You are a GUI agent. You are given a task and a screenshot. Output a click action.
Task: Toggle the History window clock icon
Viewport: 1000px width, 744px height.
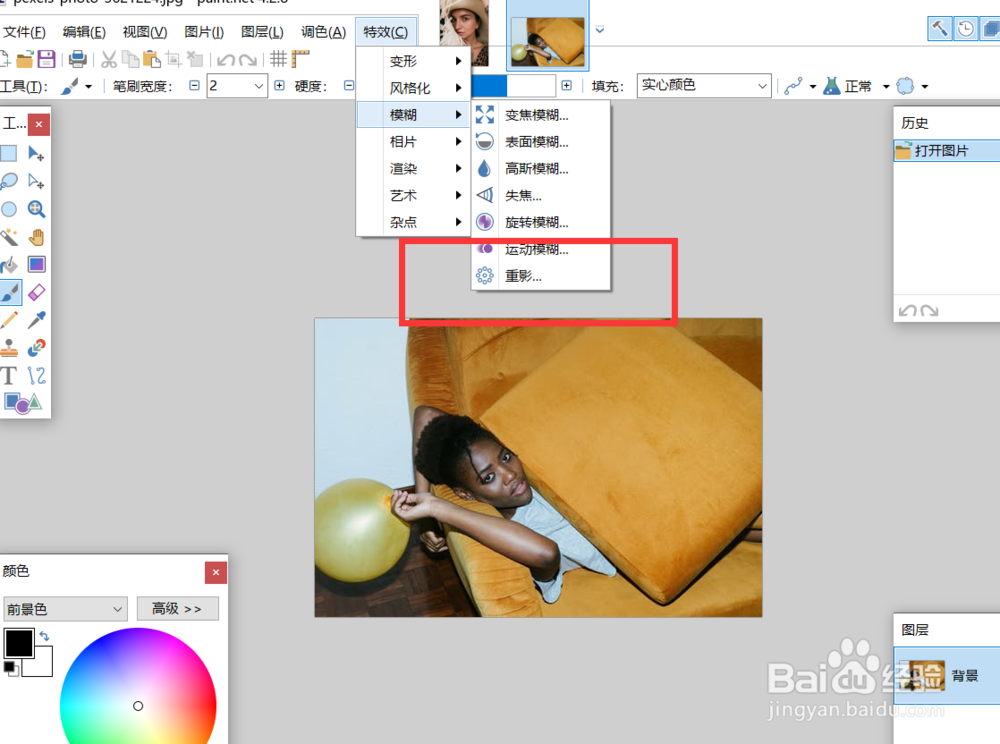(x=966, y=29)
